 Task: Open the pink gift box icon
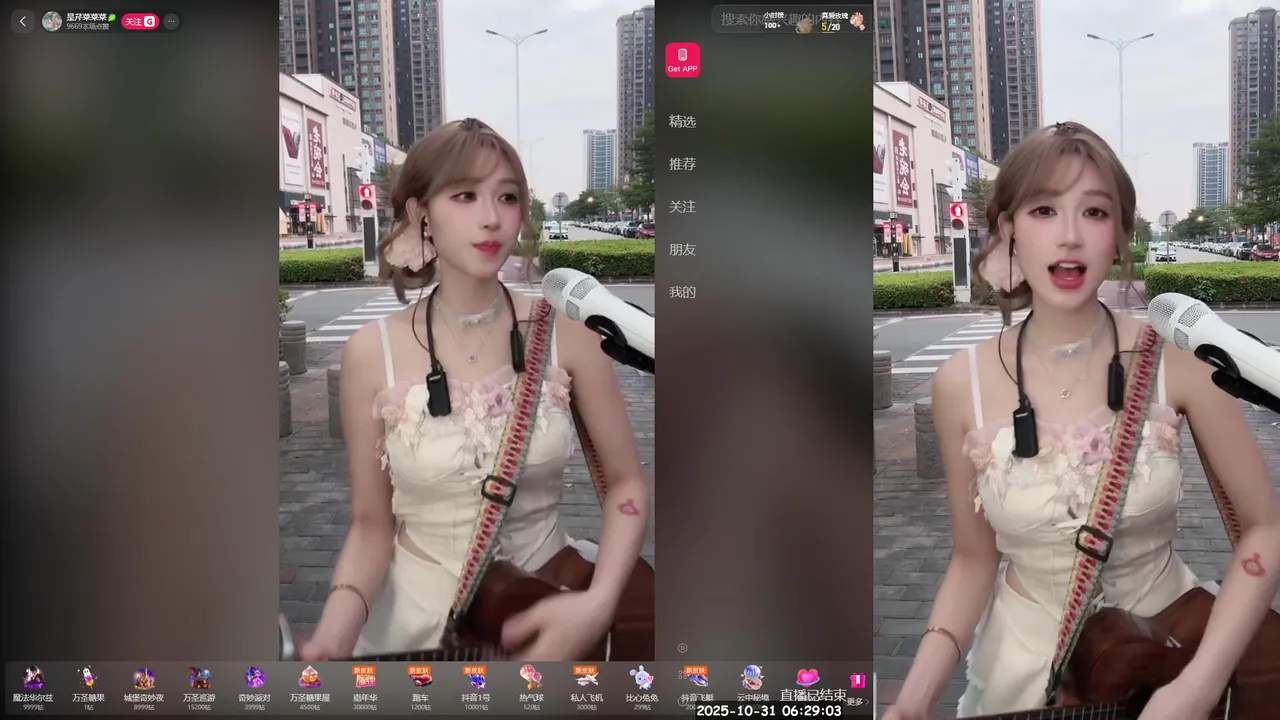point(857,680)
